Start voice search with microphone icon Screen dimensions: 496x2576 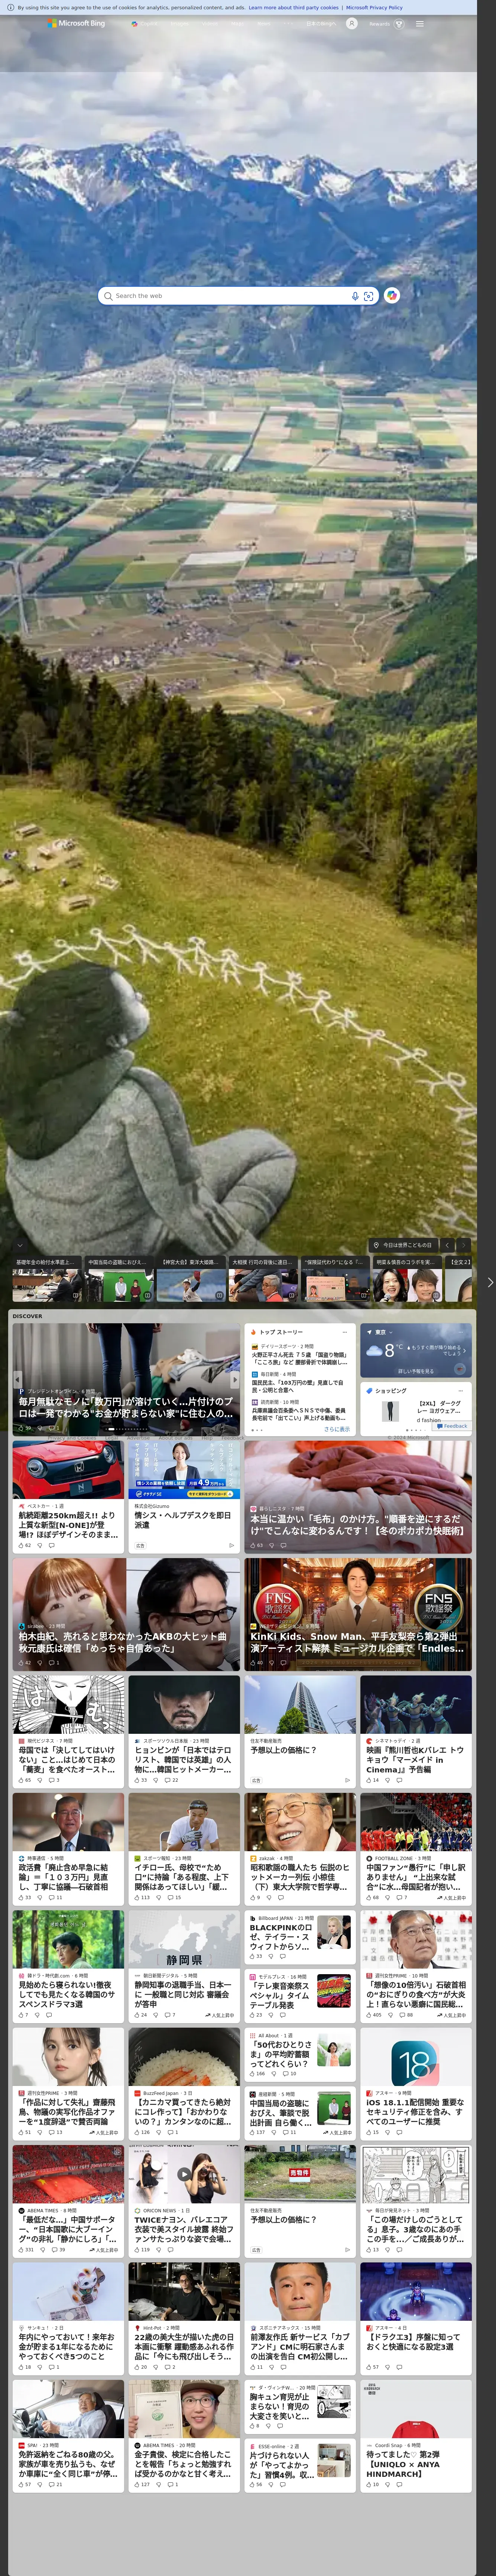(354, 296)
